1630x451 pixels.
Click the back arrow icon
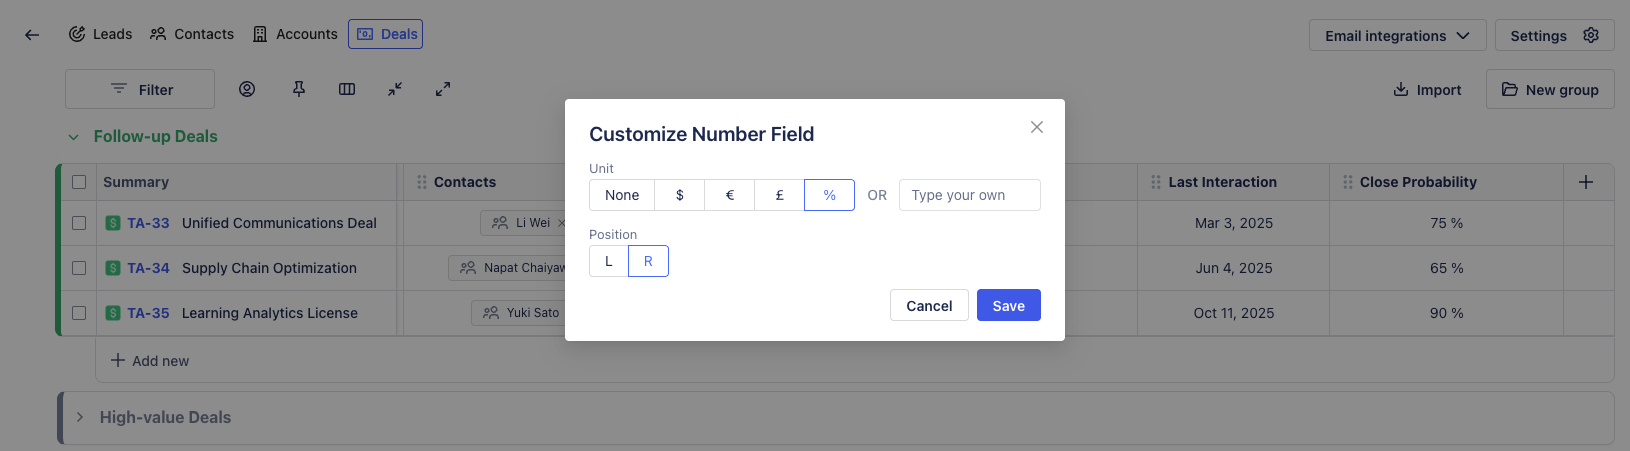32,35
